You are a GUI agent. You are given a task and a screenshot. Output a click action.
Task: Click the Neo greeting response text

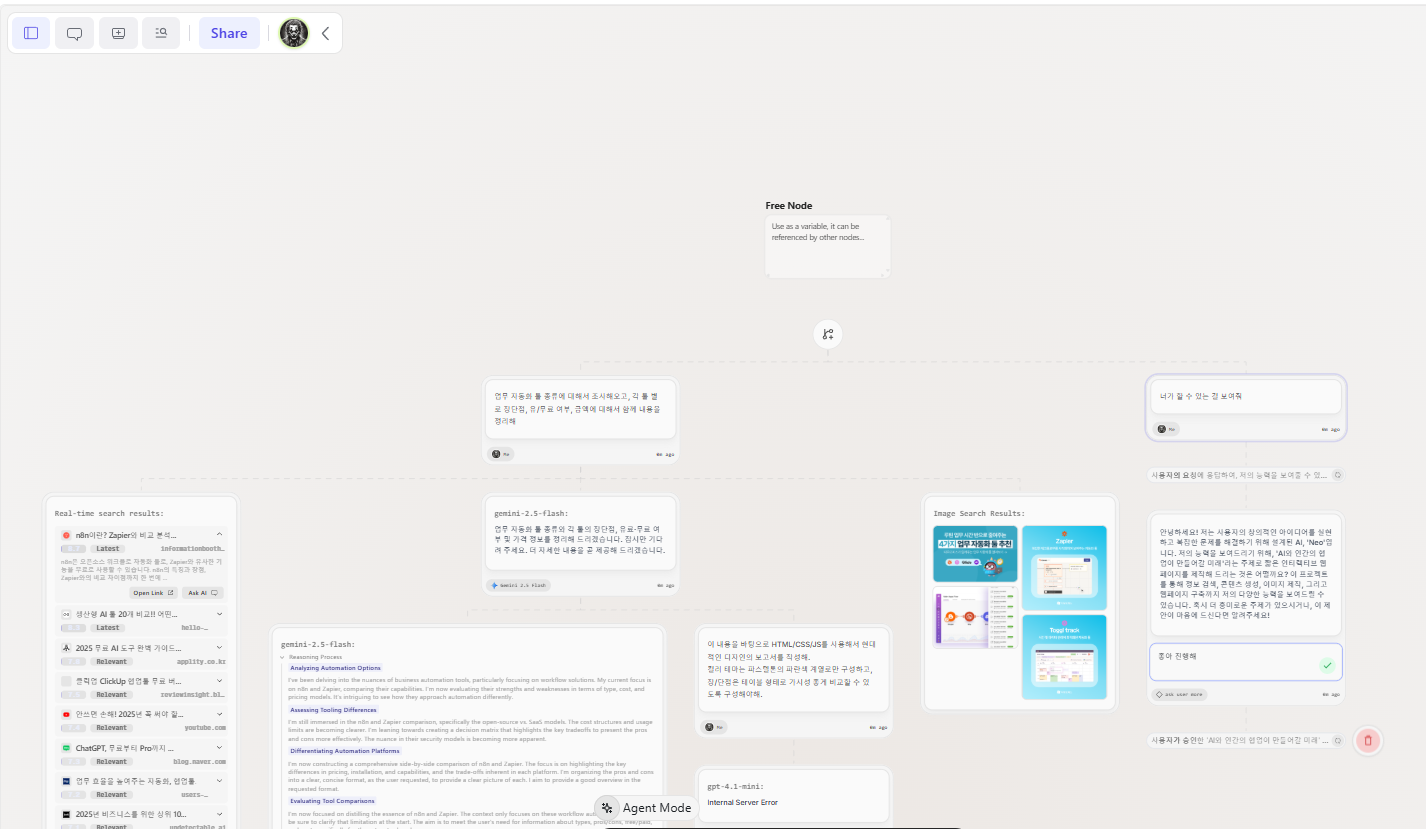click(1245, 573)
